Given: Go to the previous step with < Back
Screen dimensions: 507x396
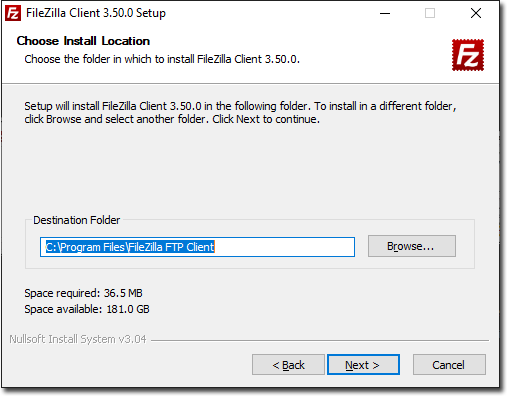Looking at the screenshot, I should (x=288, y=365).
